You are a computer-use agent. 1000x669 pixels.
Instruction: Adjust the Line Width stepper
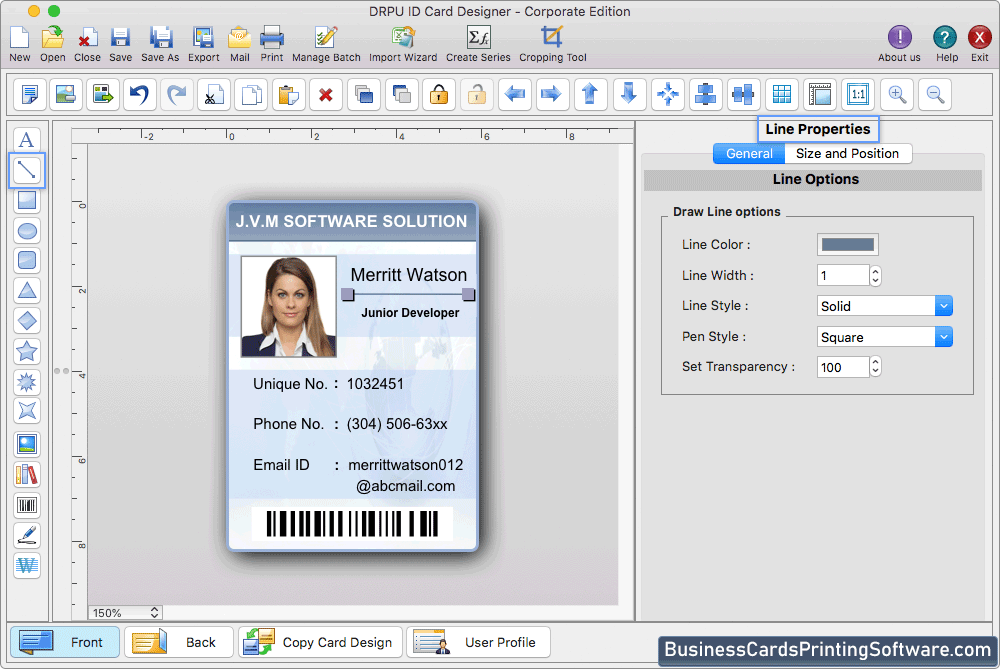[x=875, y=276]
